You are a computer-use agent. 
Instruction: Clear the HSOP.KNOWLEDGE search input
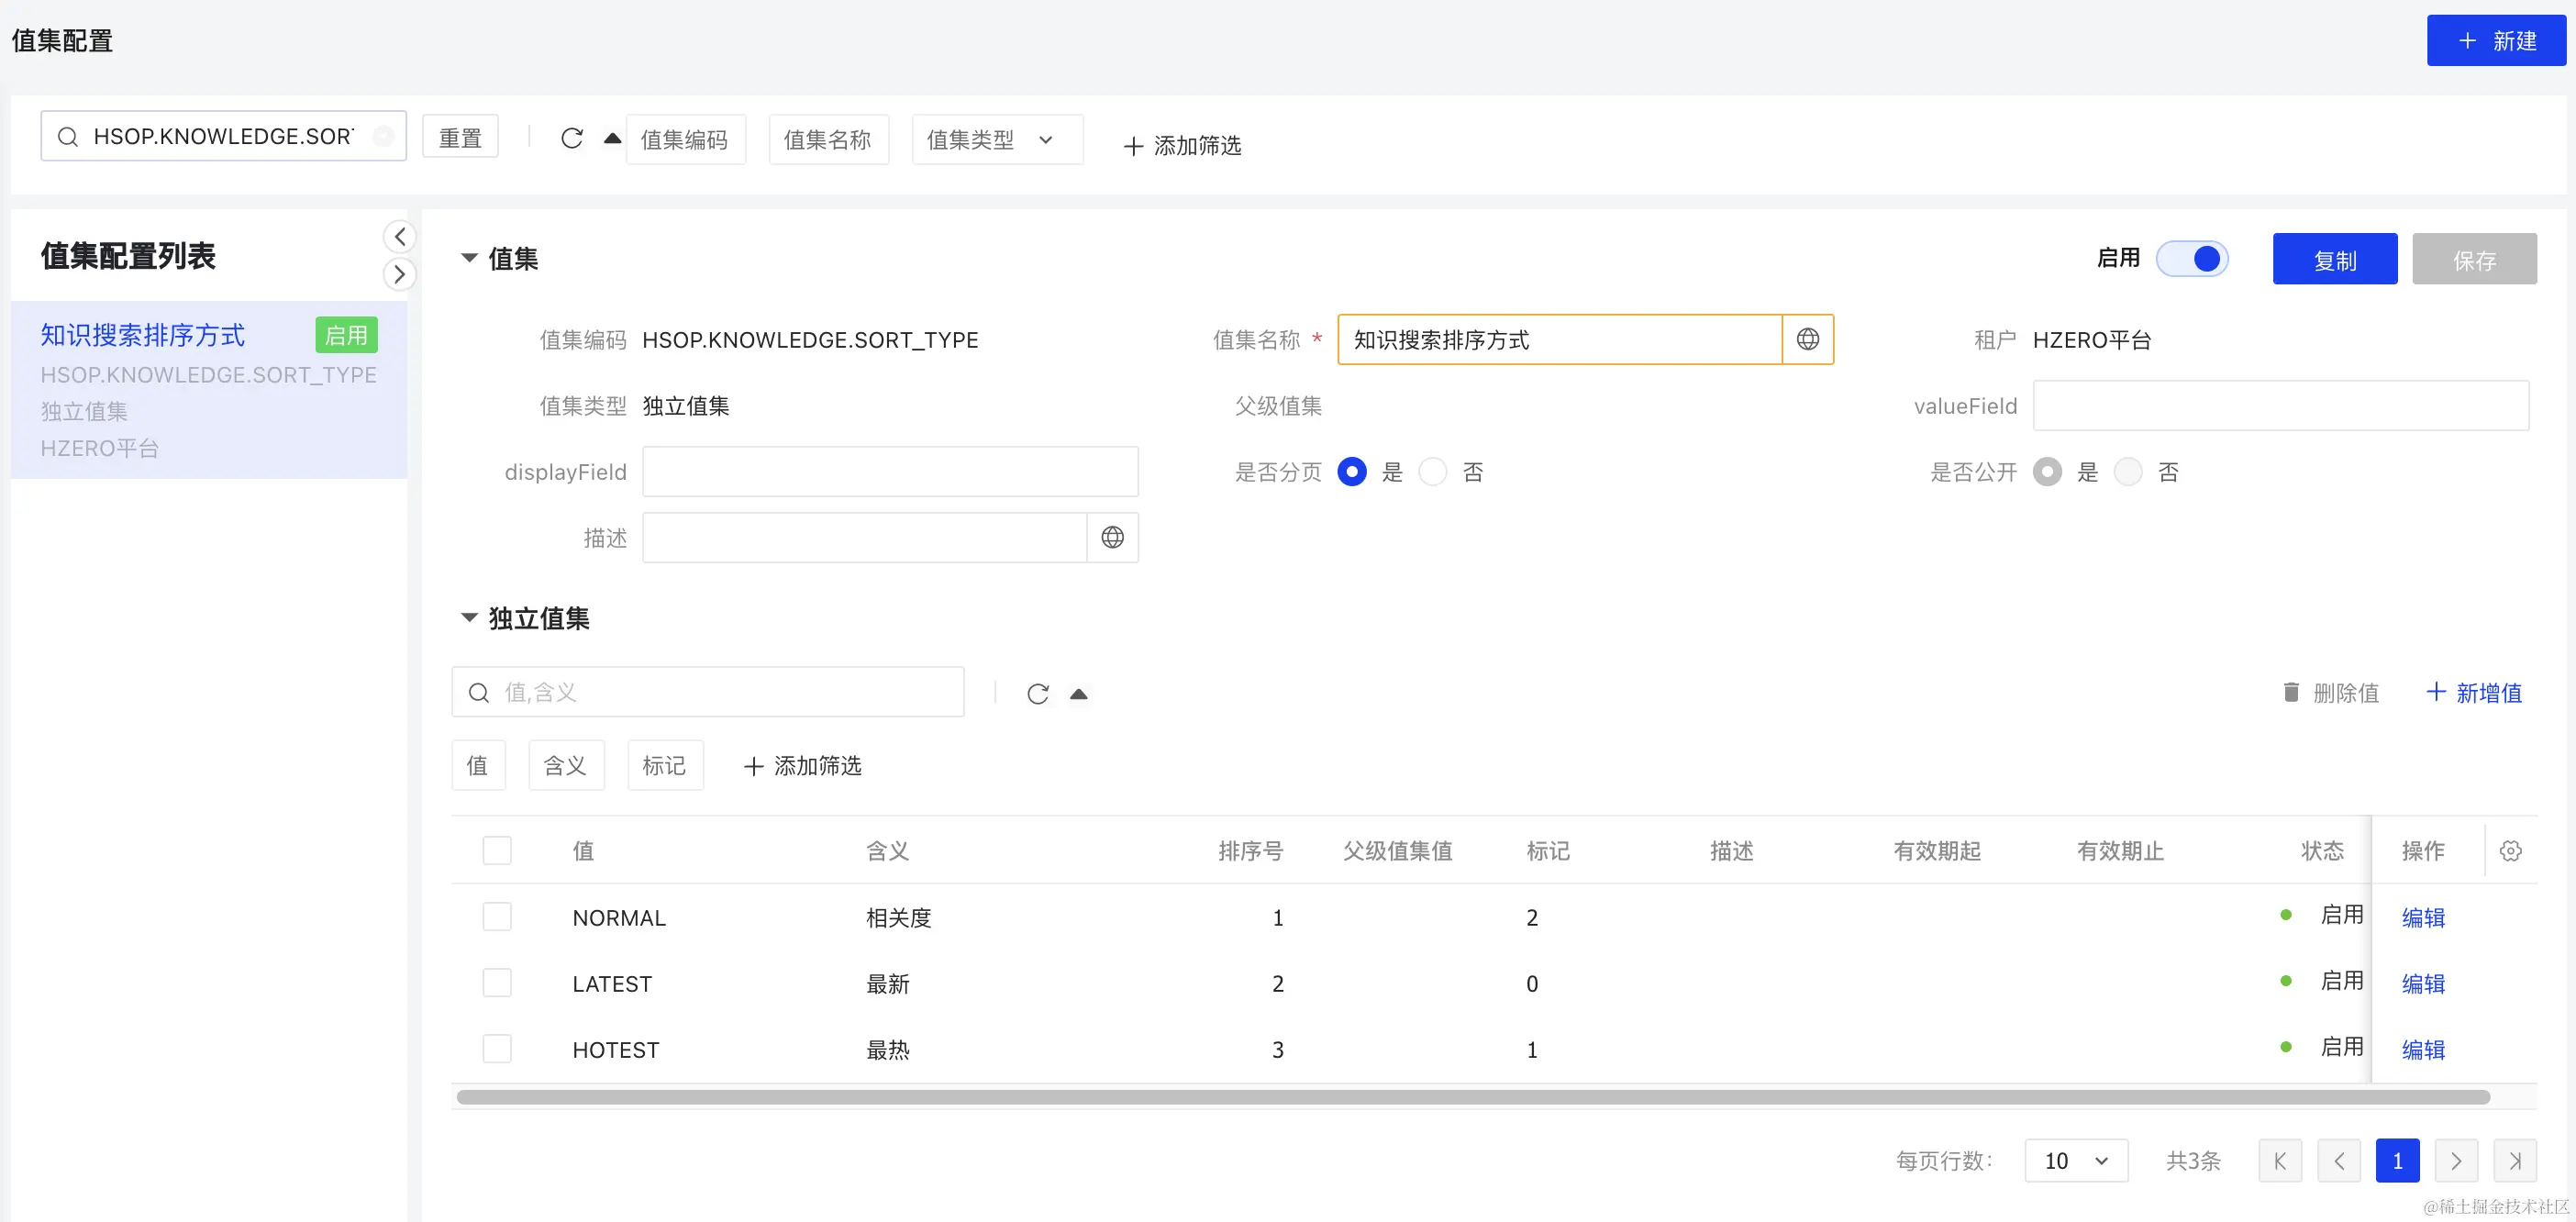383,136
